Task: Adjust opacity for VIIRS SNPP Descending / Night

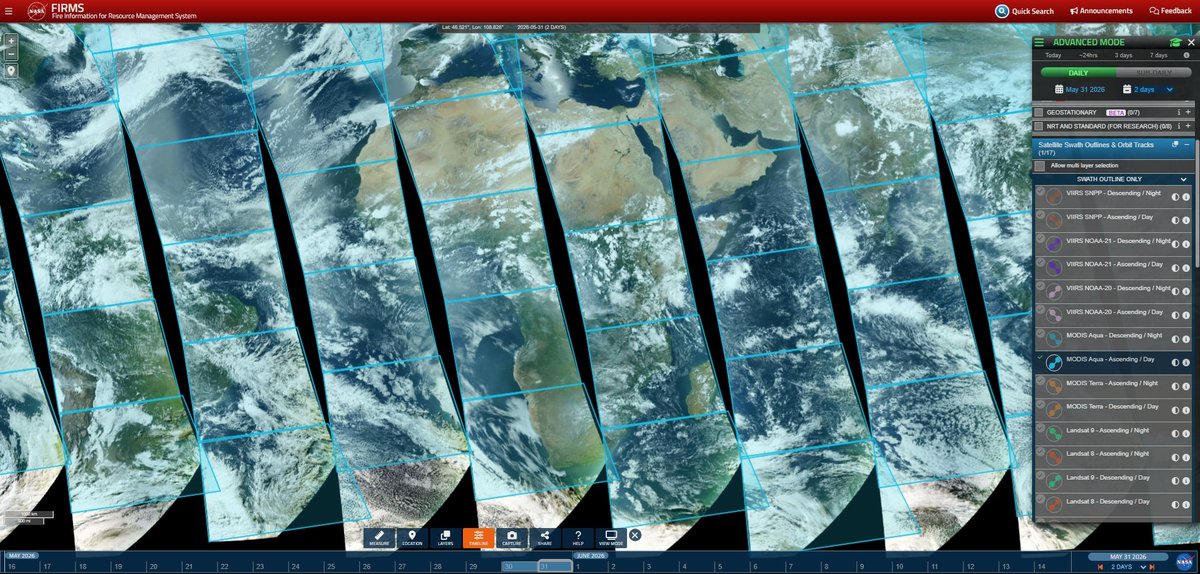Action: (1175, 196)
